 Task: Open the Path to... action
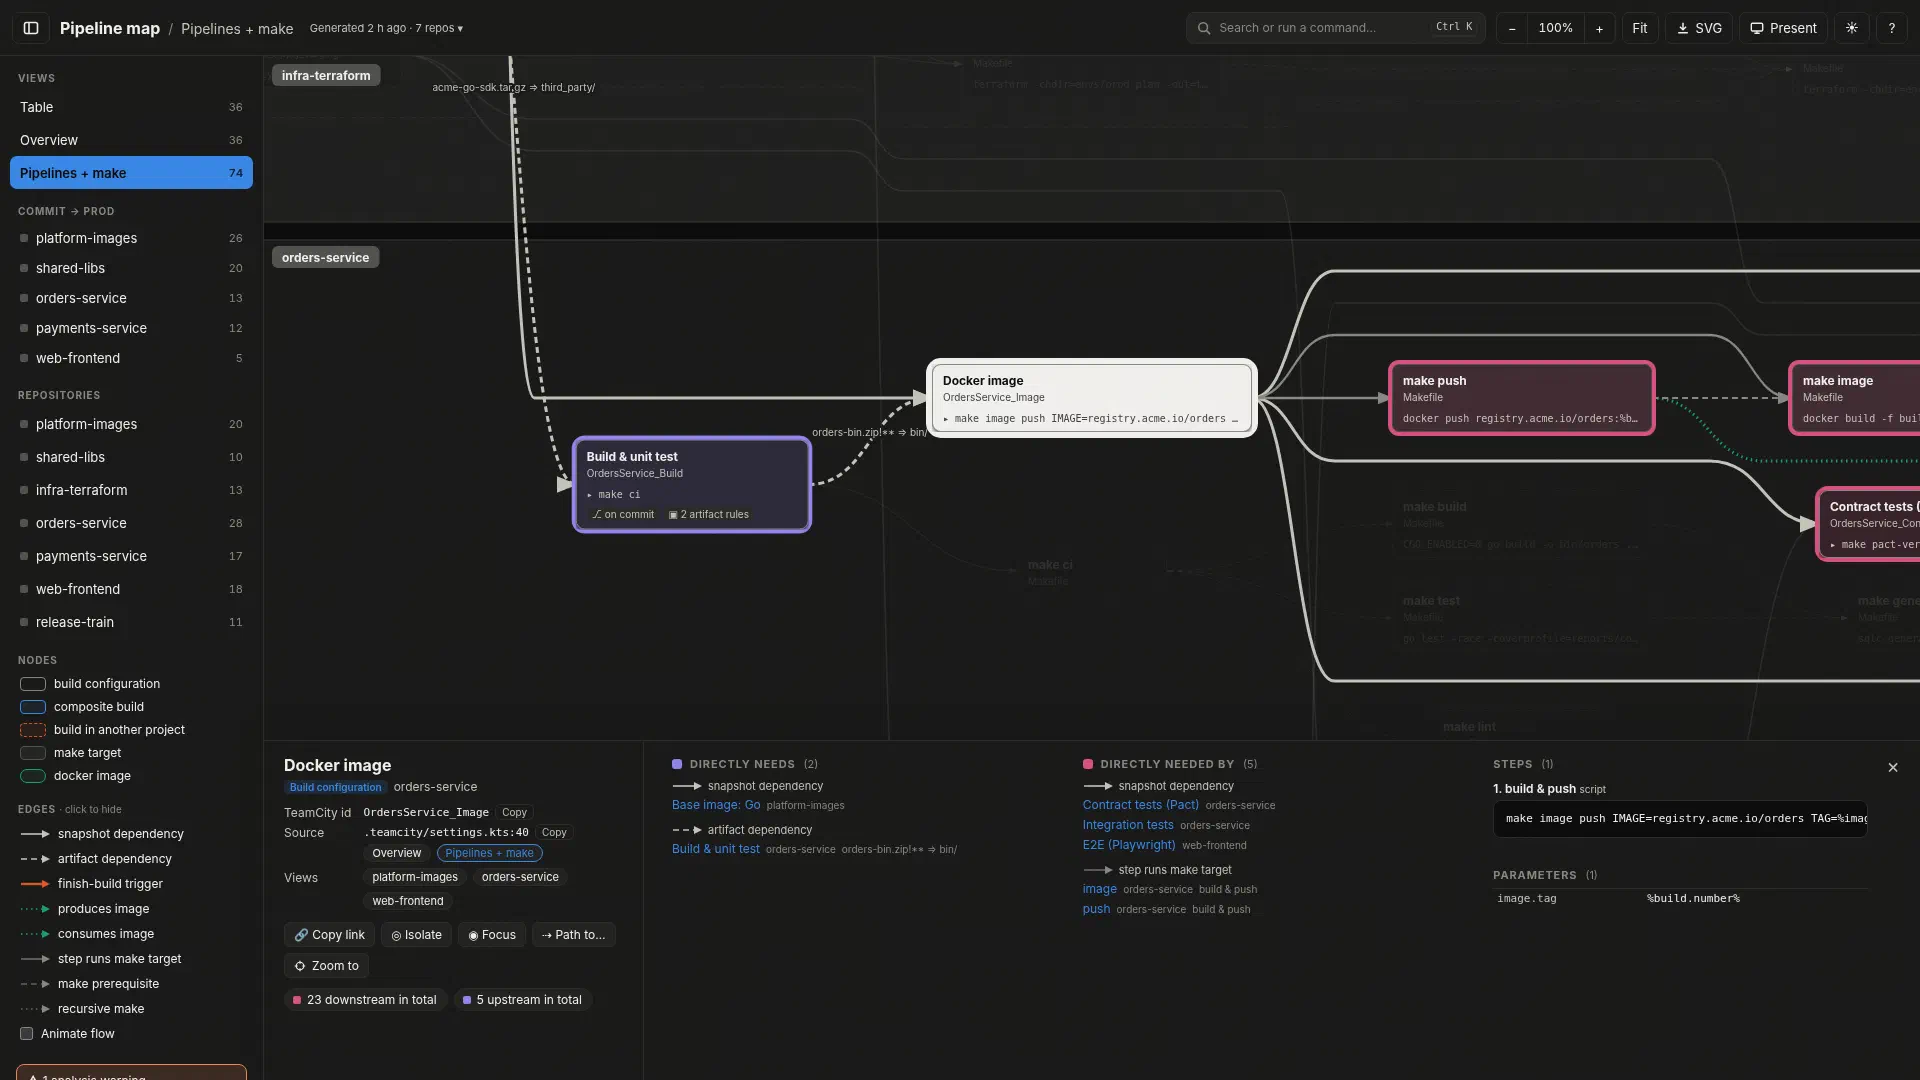point(574,935)
